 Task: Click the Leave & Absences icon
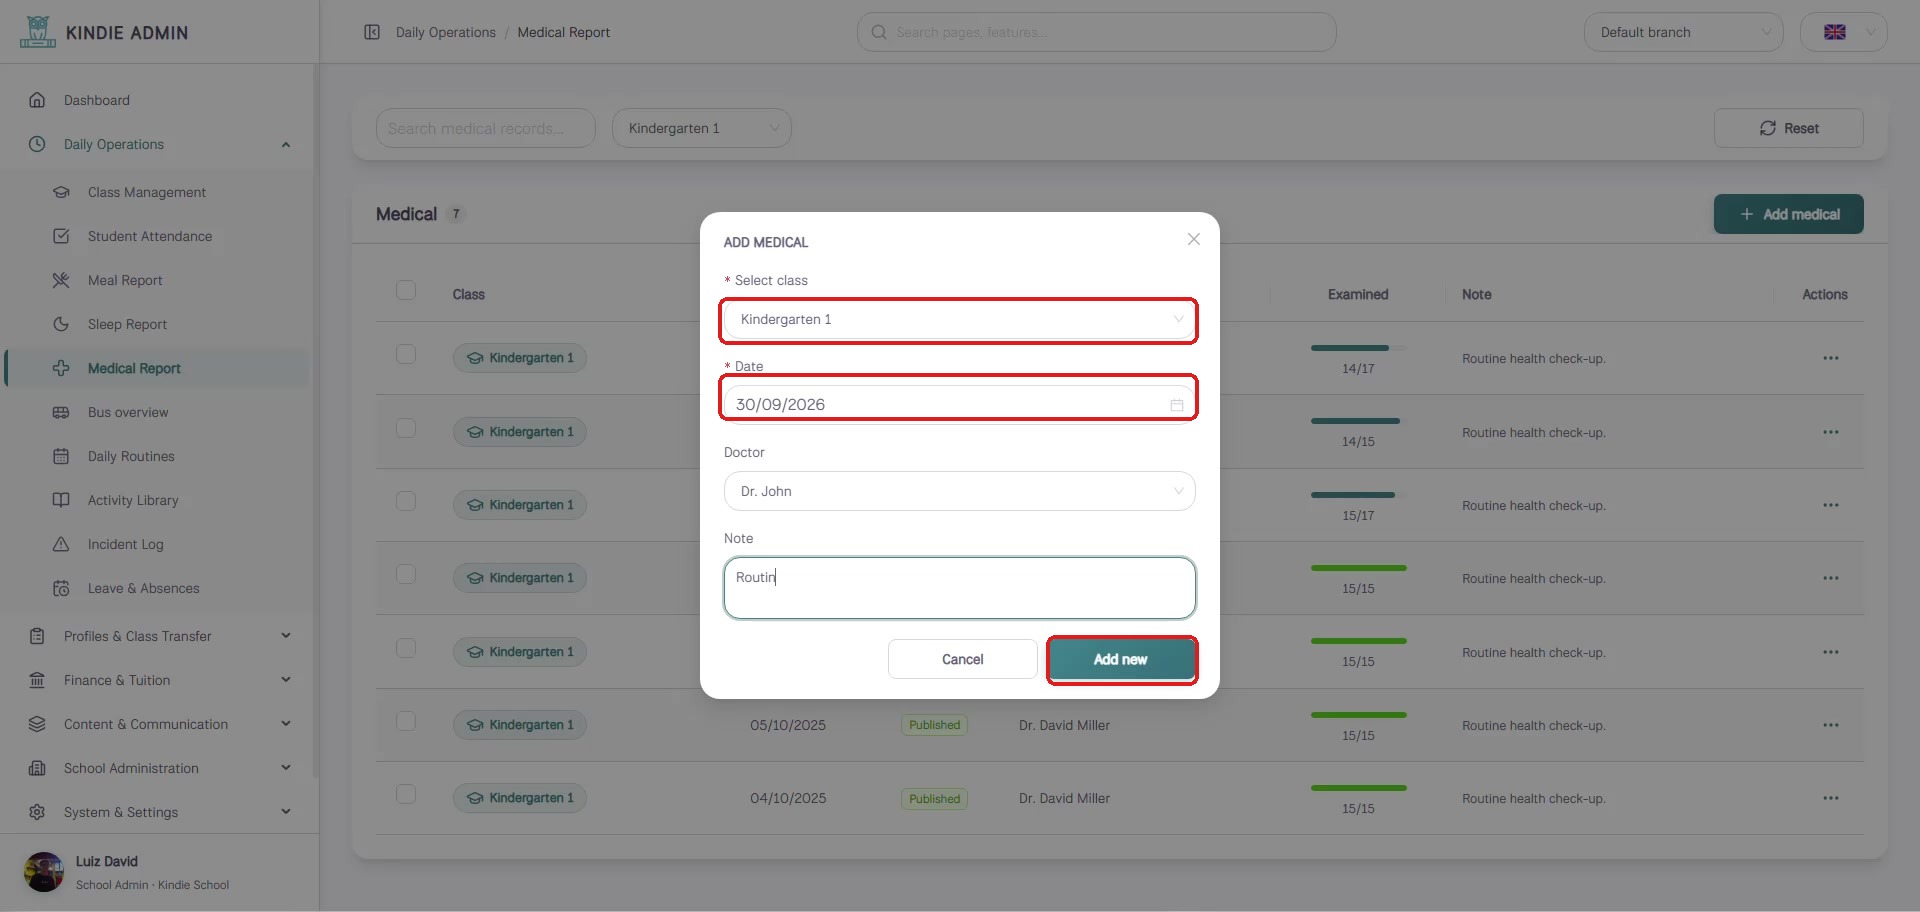tap(61, 588)
